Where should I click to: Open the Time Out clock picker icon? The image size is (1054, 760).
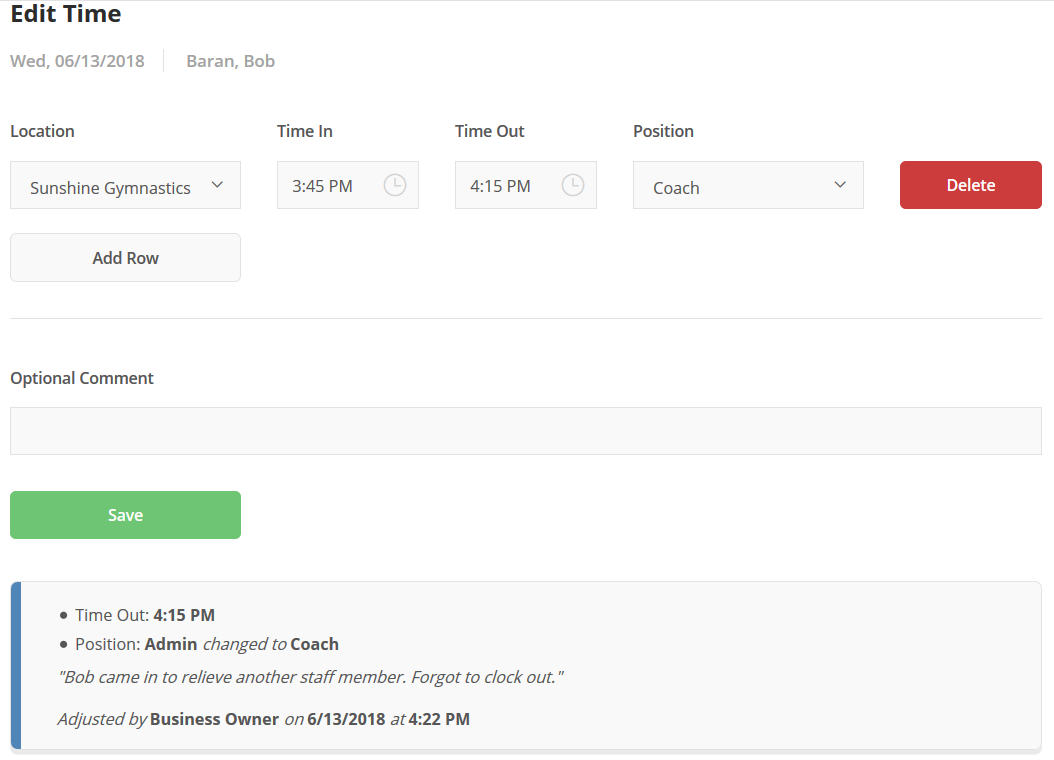click(573, 185)
